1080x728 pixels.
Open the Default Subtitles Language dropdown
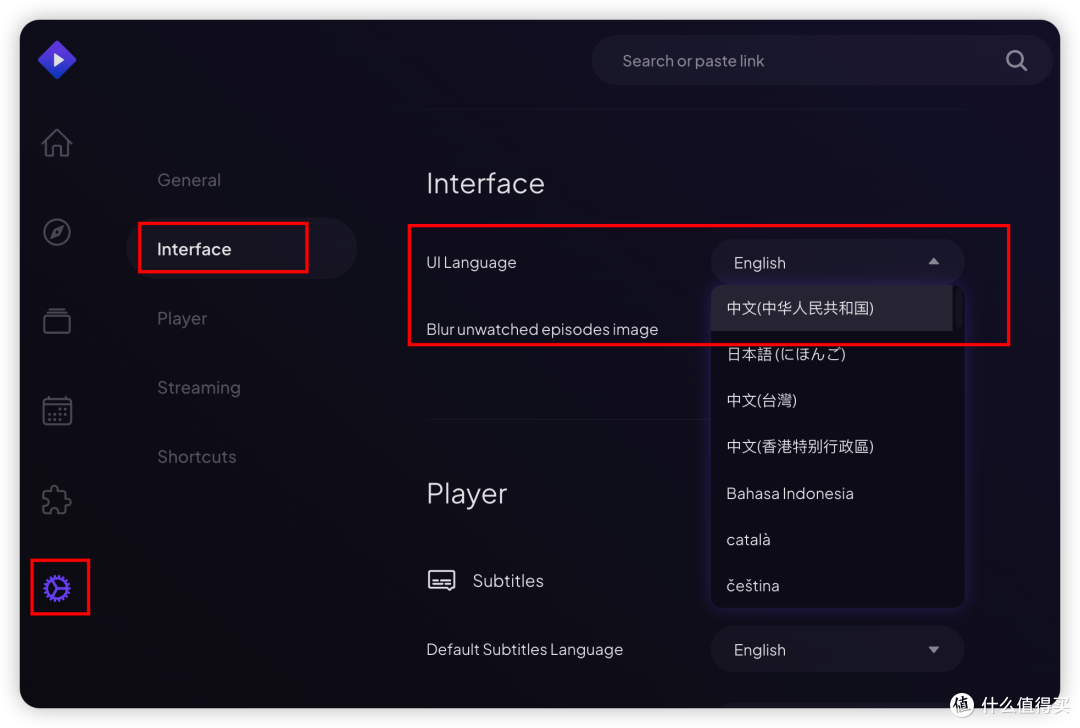click(837, 649)
